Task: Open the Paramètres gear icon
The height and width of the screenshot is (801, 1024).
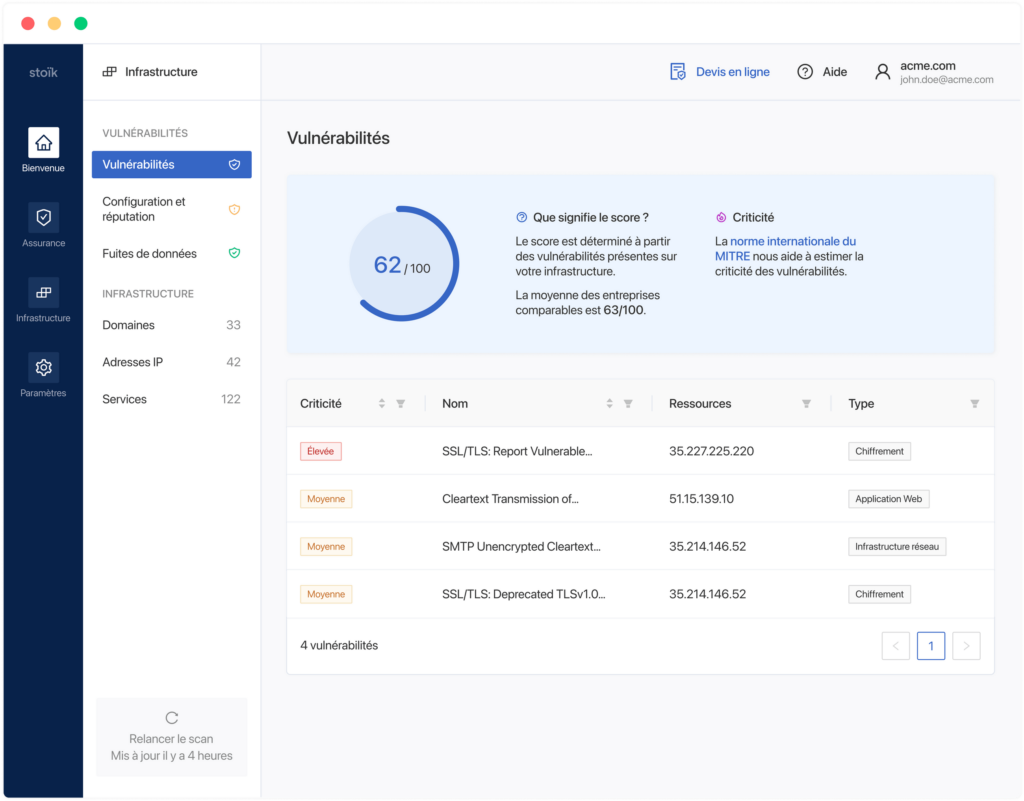Action: pyautogui.click(x=43, y=368)
